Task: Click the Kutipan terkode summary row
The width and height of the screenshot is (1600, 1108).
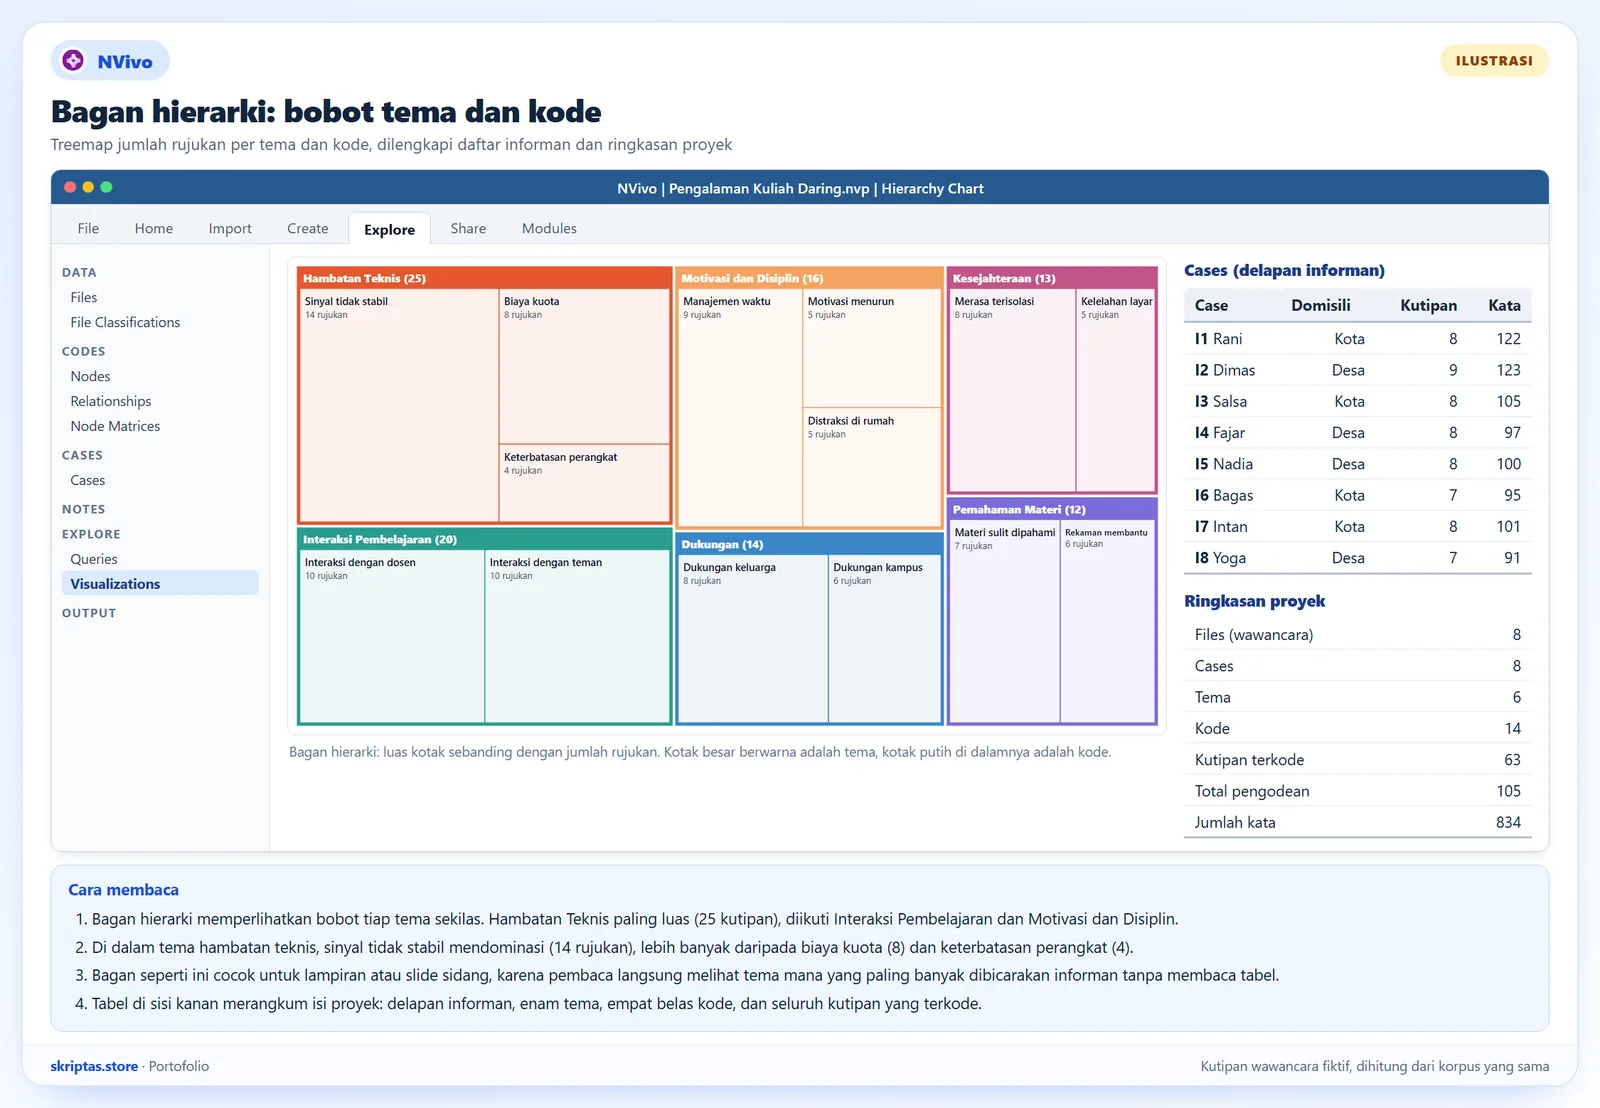Action: coord(1357,760)
